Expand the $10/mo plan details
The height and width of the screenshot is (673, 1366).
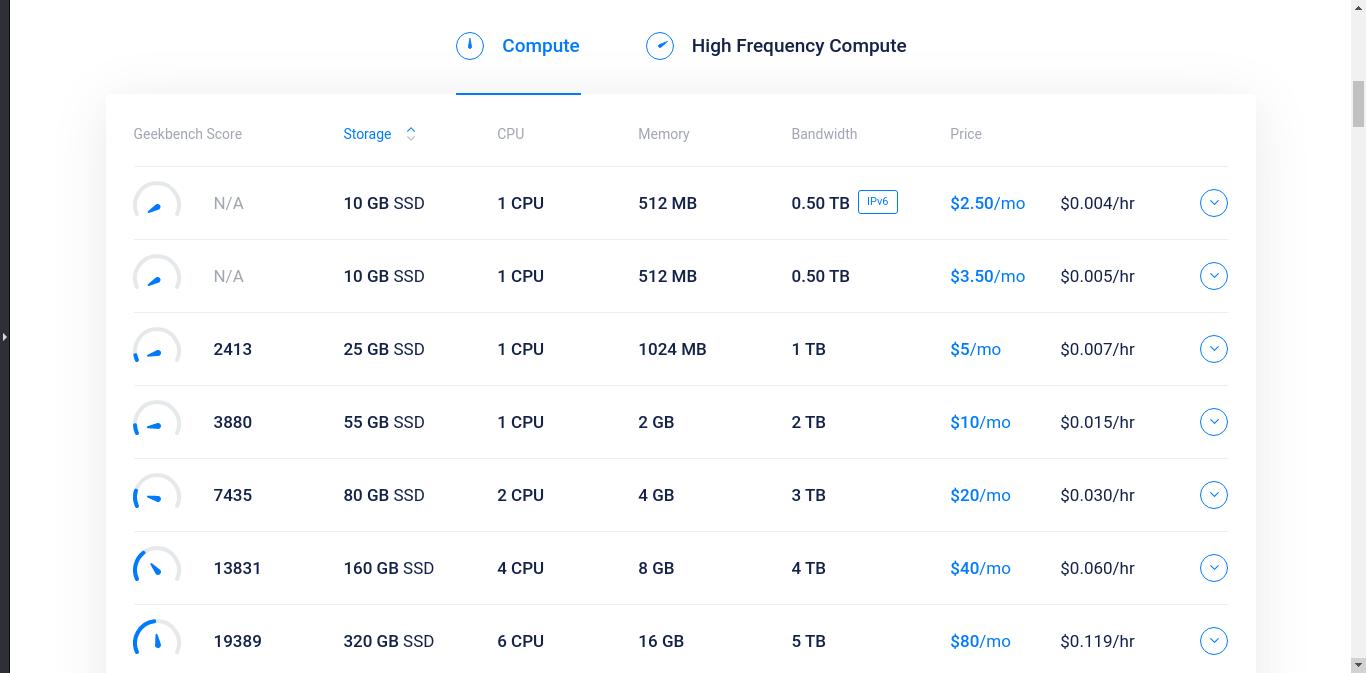point(1214,422)
